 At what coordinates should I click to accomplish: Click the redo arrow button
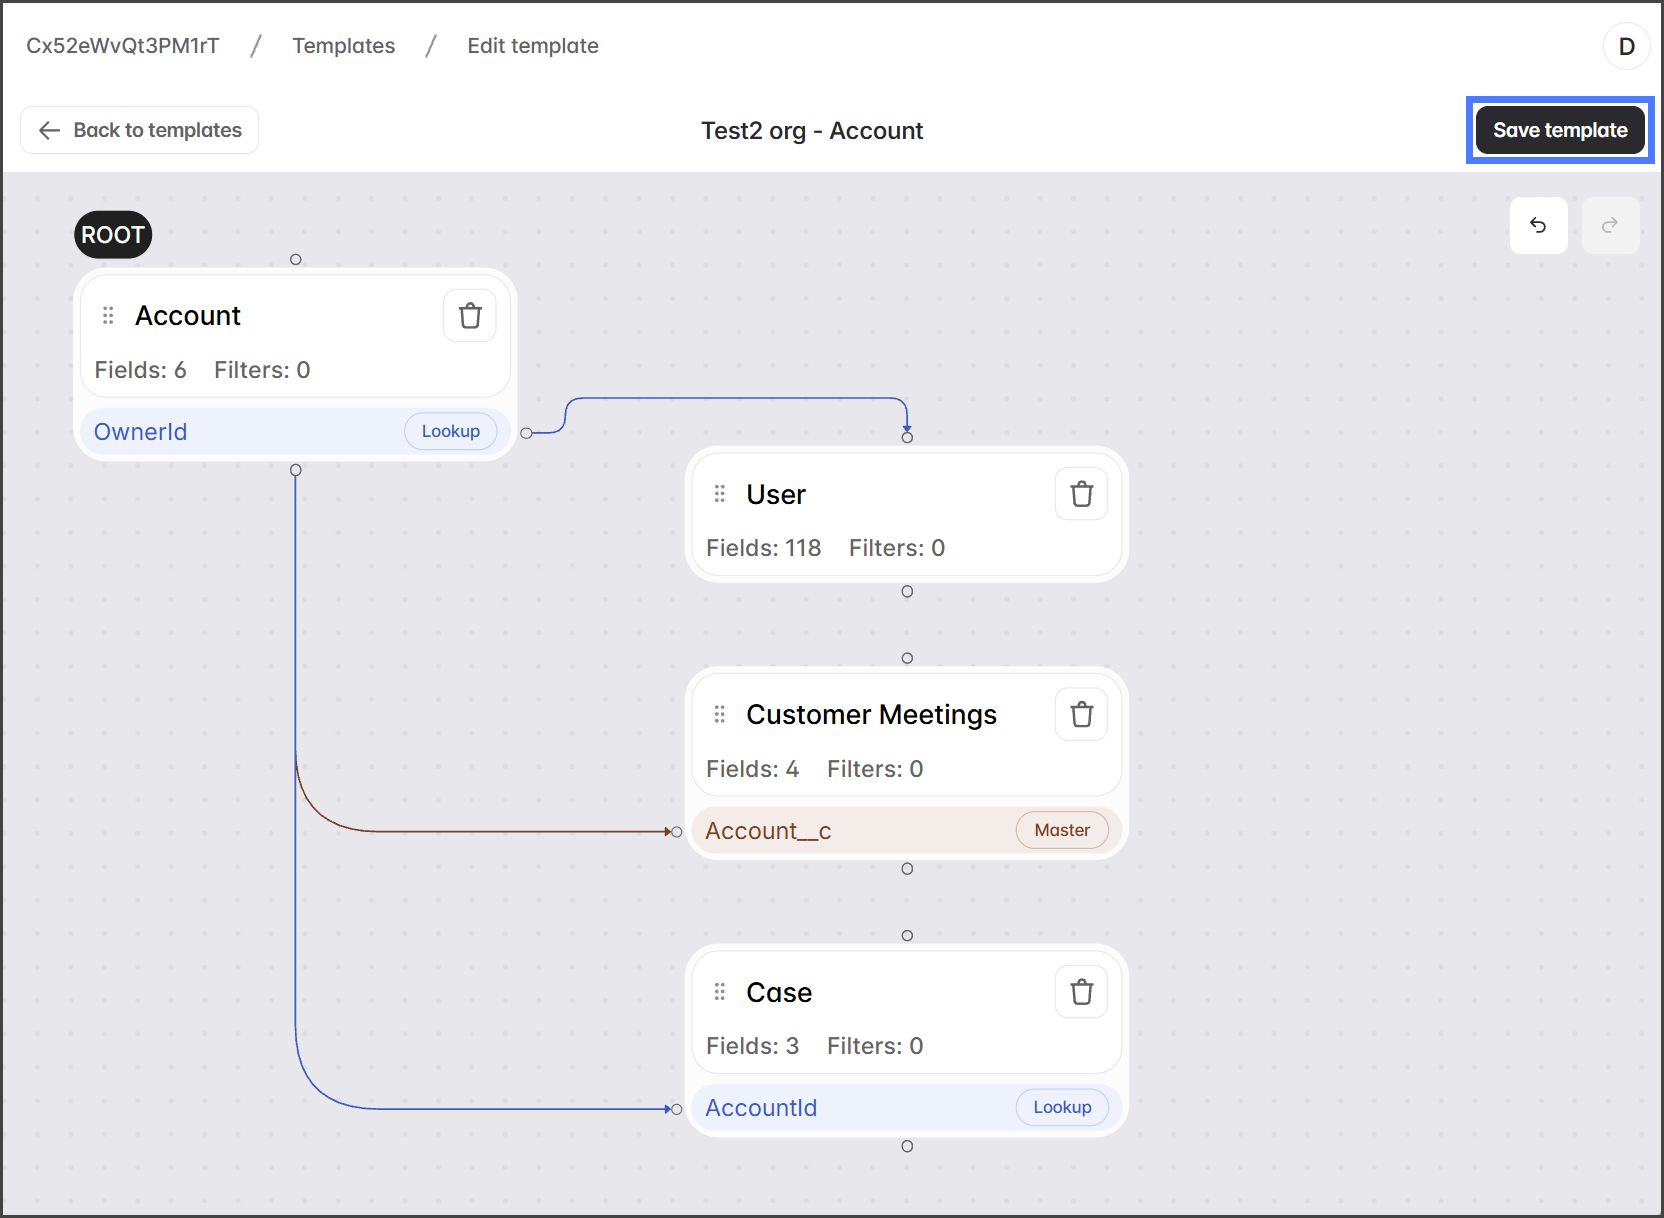[1609, 226]
